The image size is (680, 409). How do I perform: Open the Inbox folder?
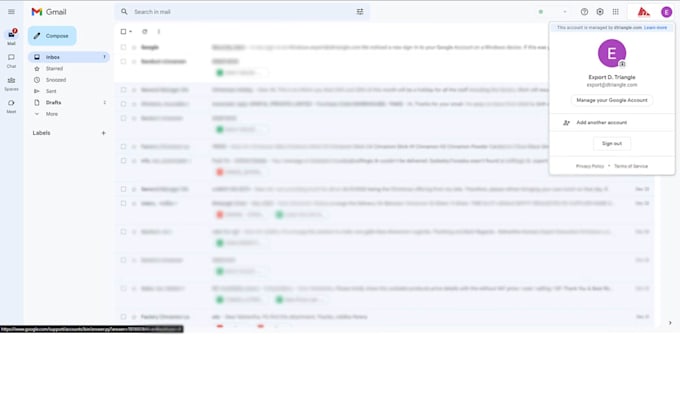69,57
